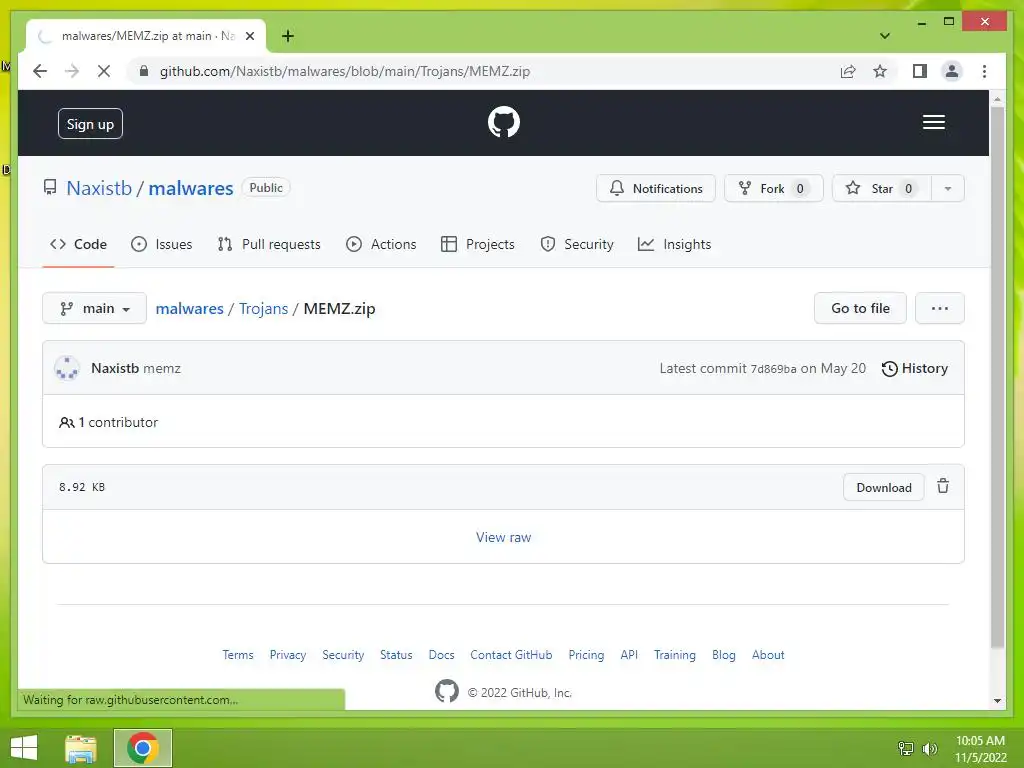Bookmark this page with the star

point(880,71)
